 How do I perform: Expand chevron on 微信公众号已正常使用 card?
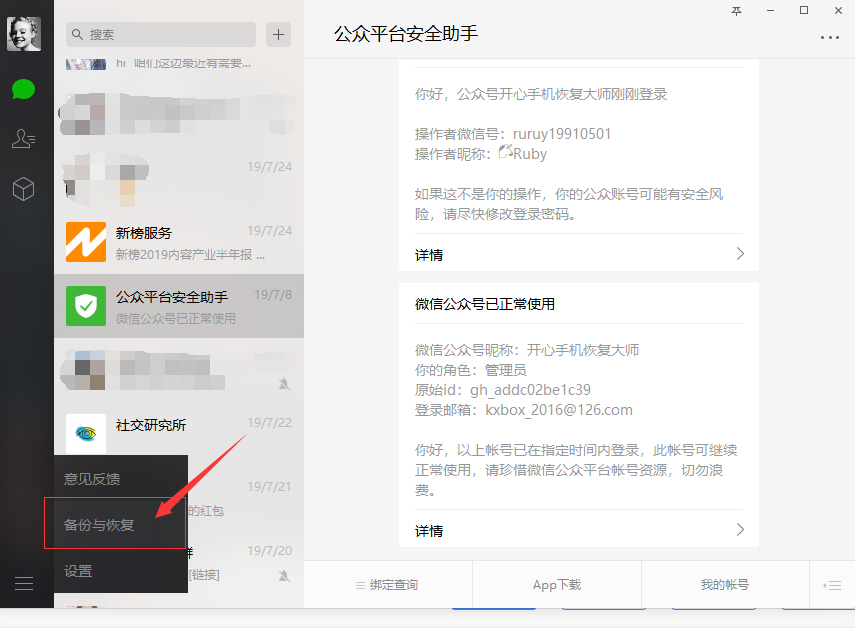tap(740, 529)
